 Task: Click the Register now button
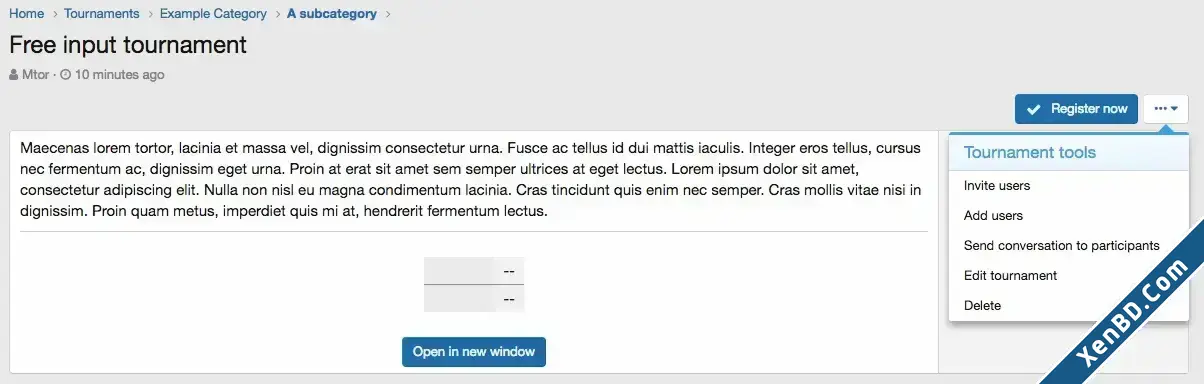[x=1076, y=109]
